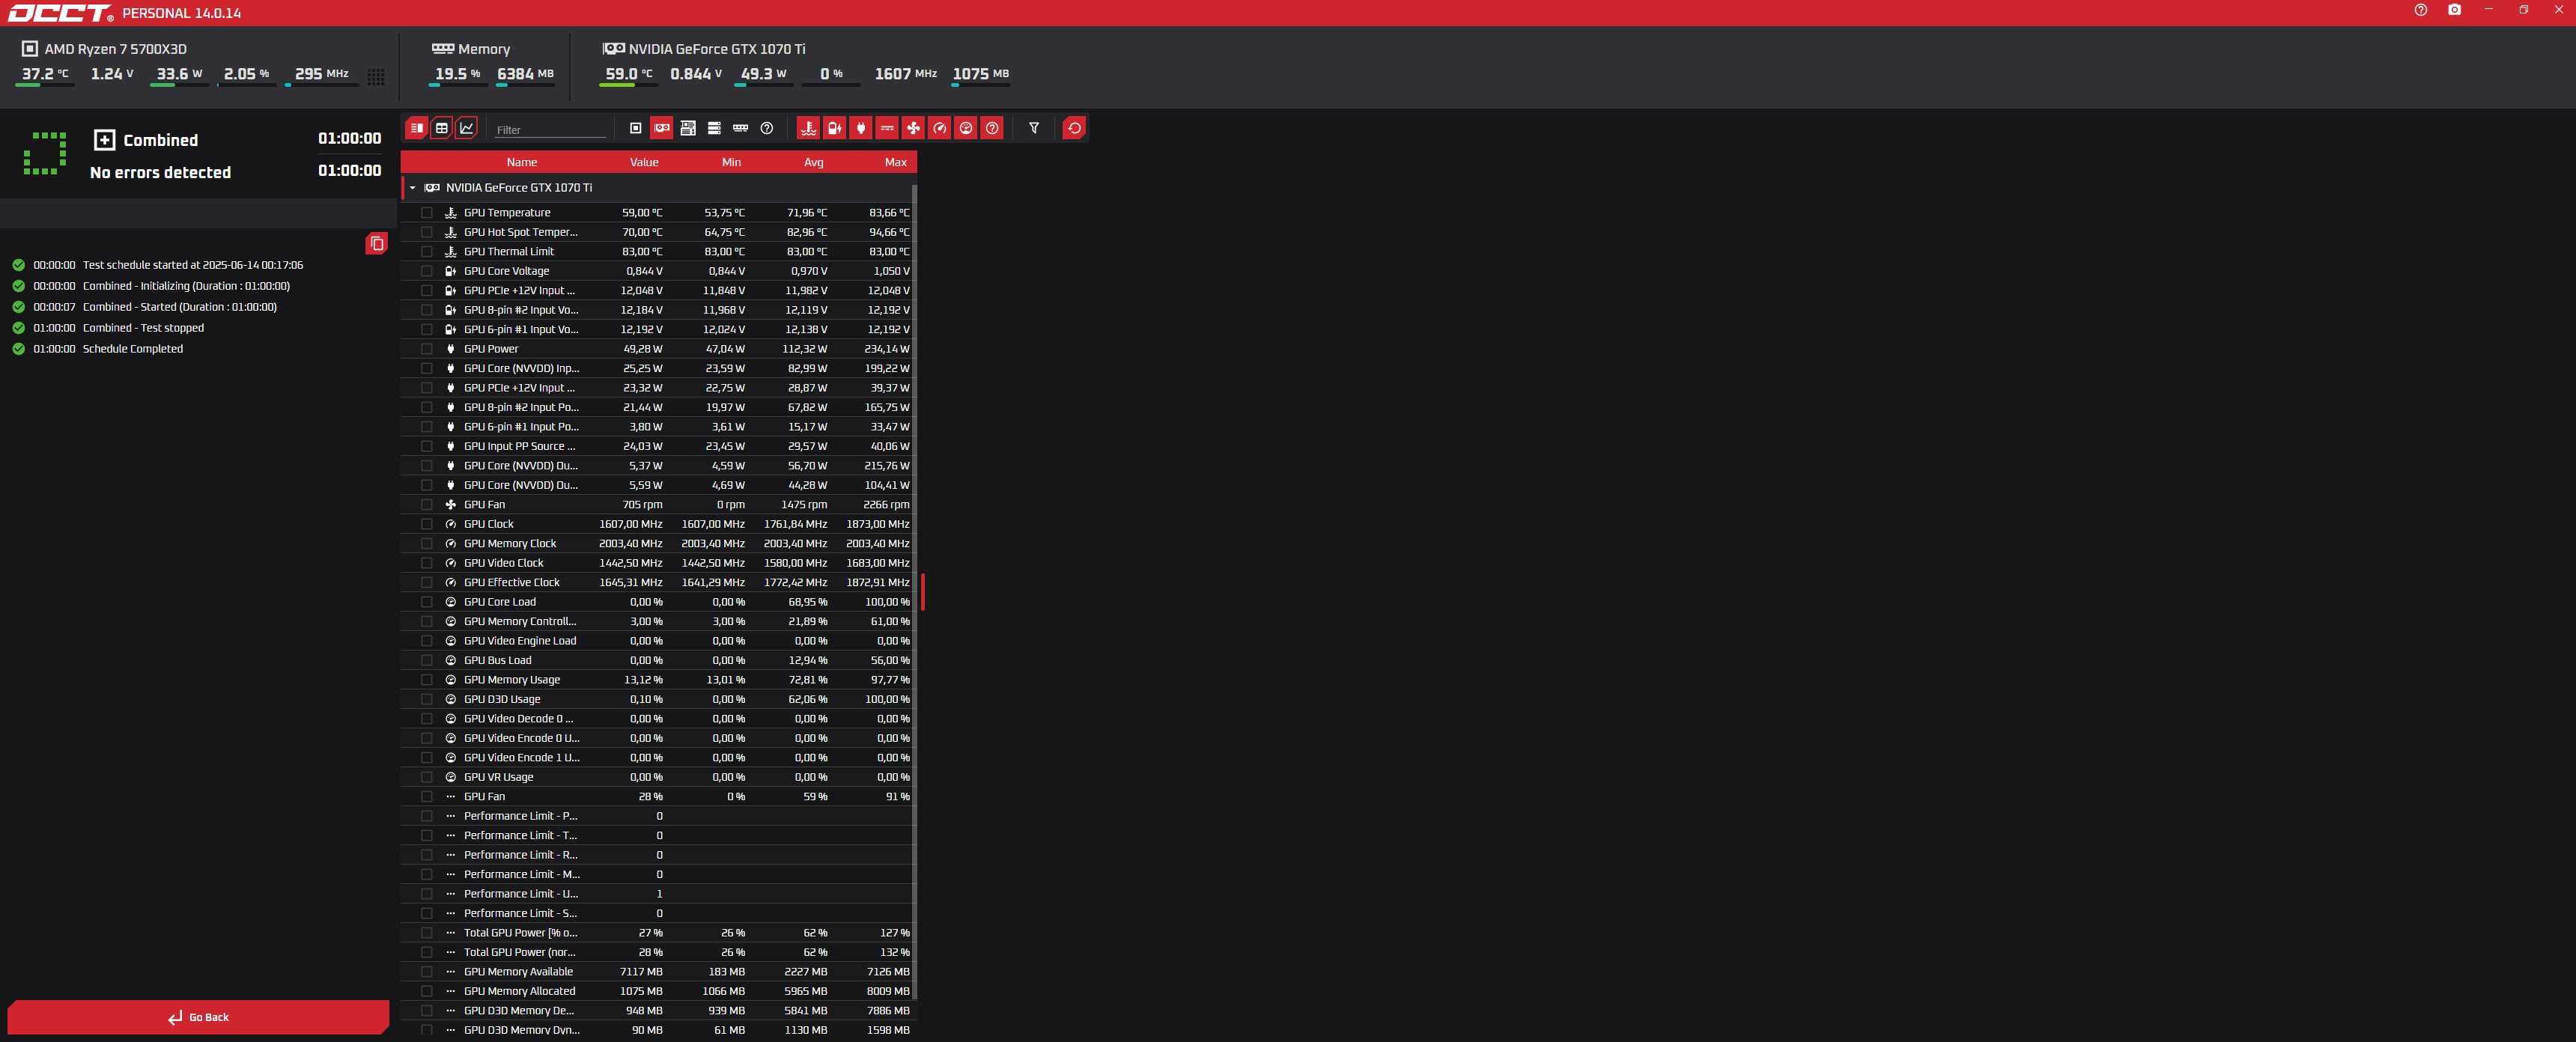Sort by the Avg column header

click(813, 162)
